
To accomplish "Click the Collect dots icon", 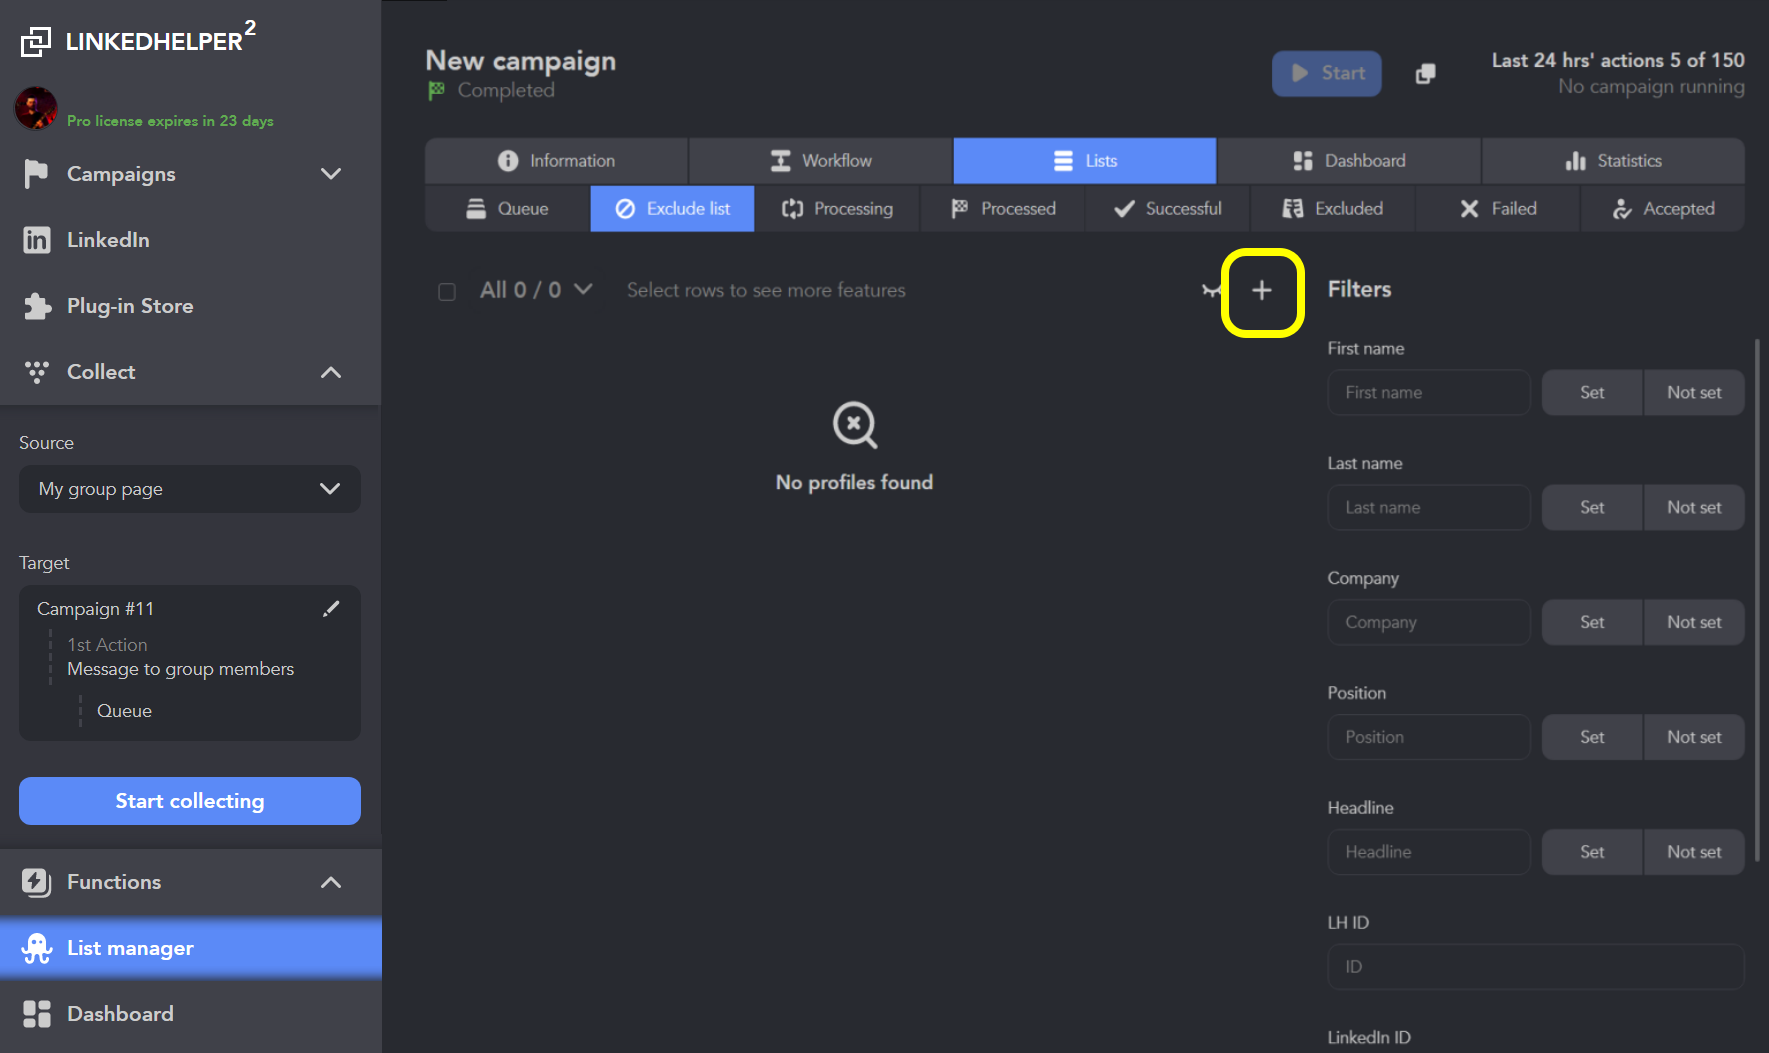I will pyautogui.click(x=37, y=372).
